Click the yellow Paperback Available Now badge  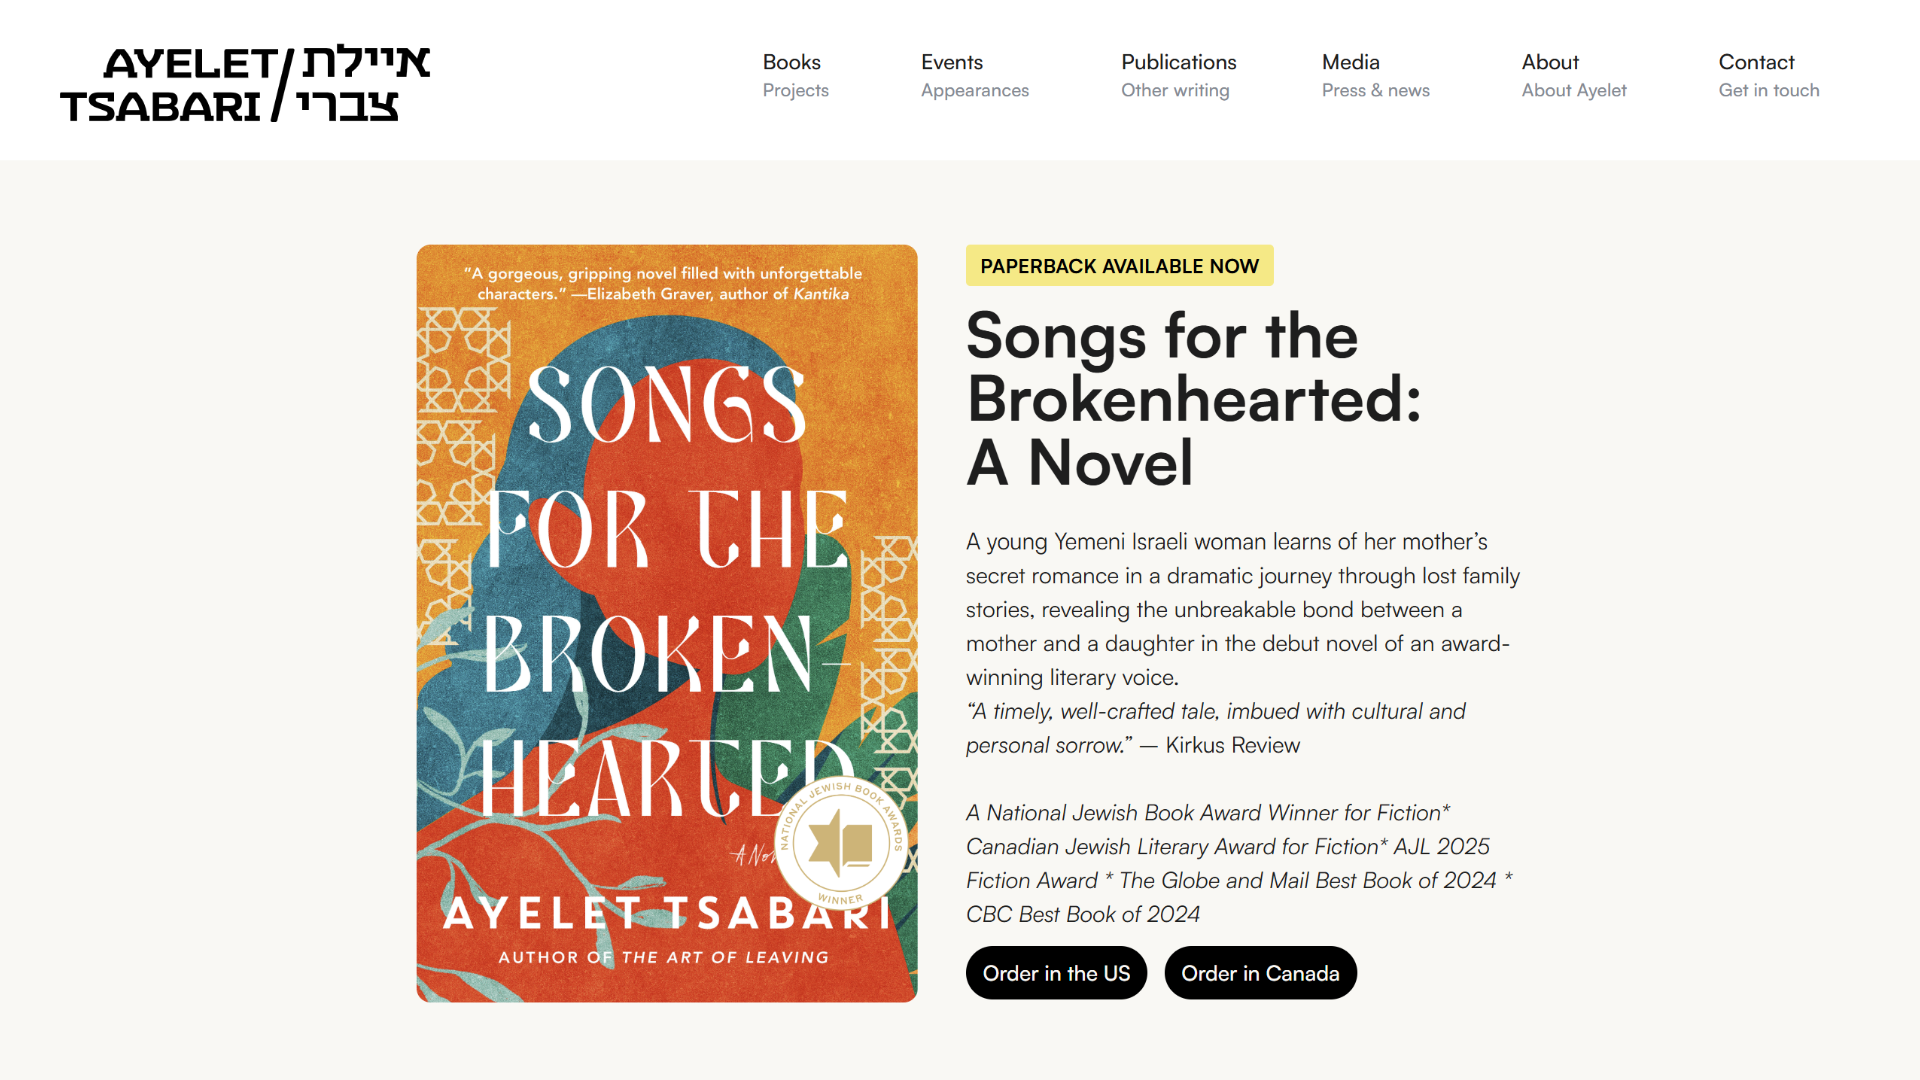(x=1119, y=266)
